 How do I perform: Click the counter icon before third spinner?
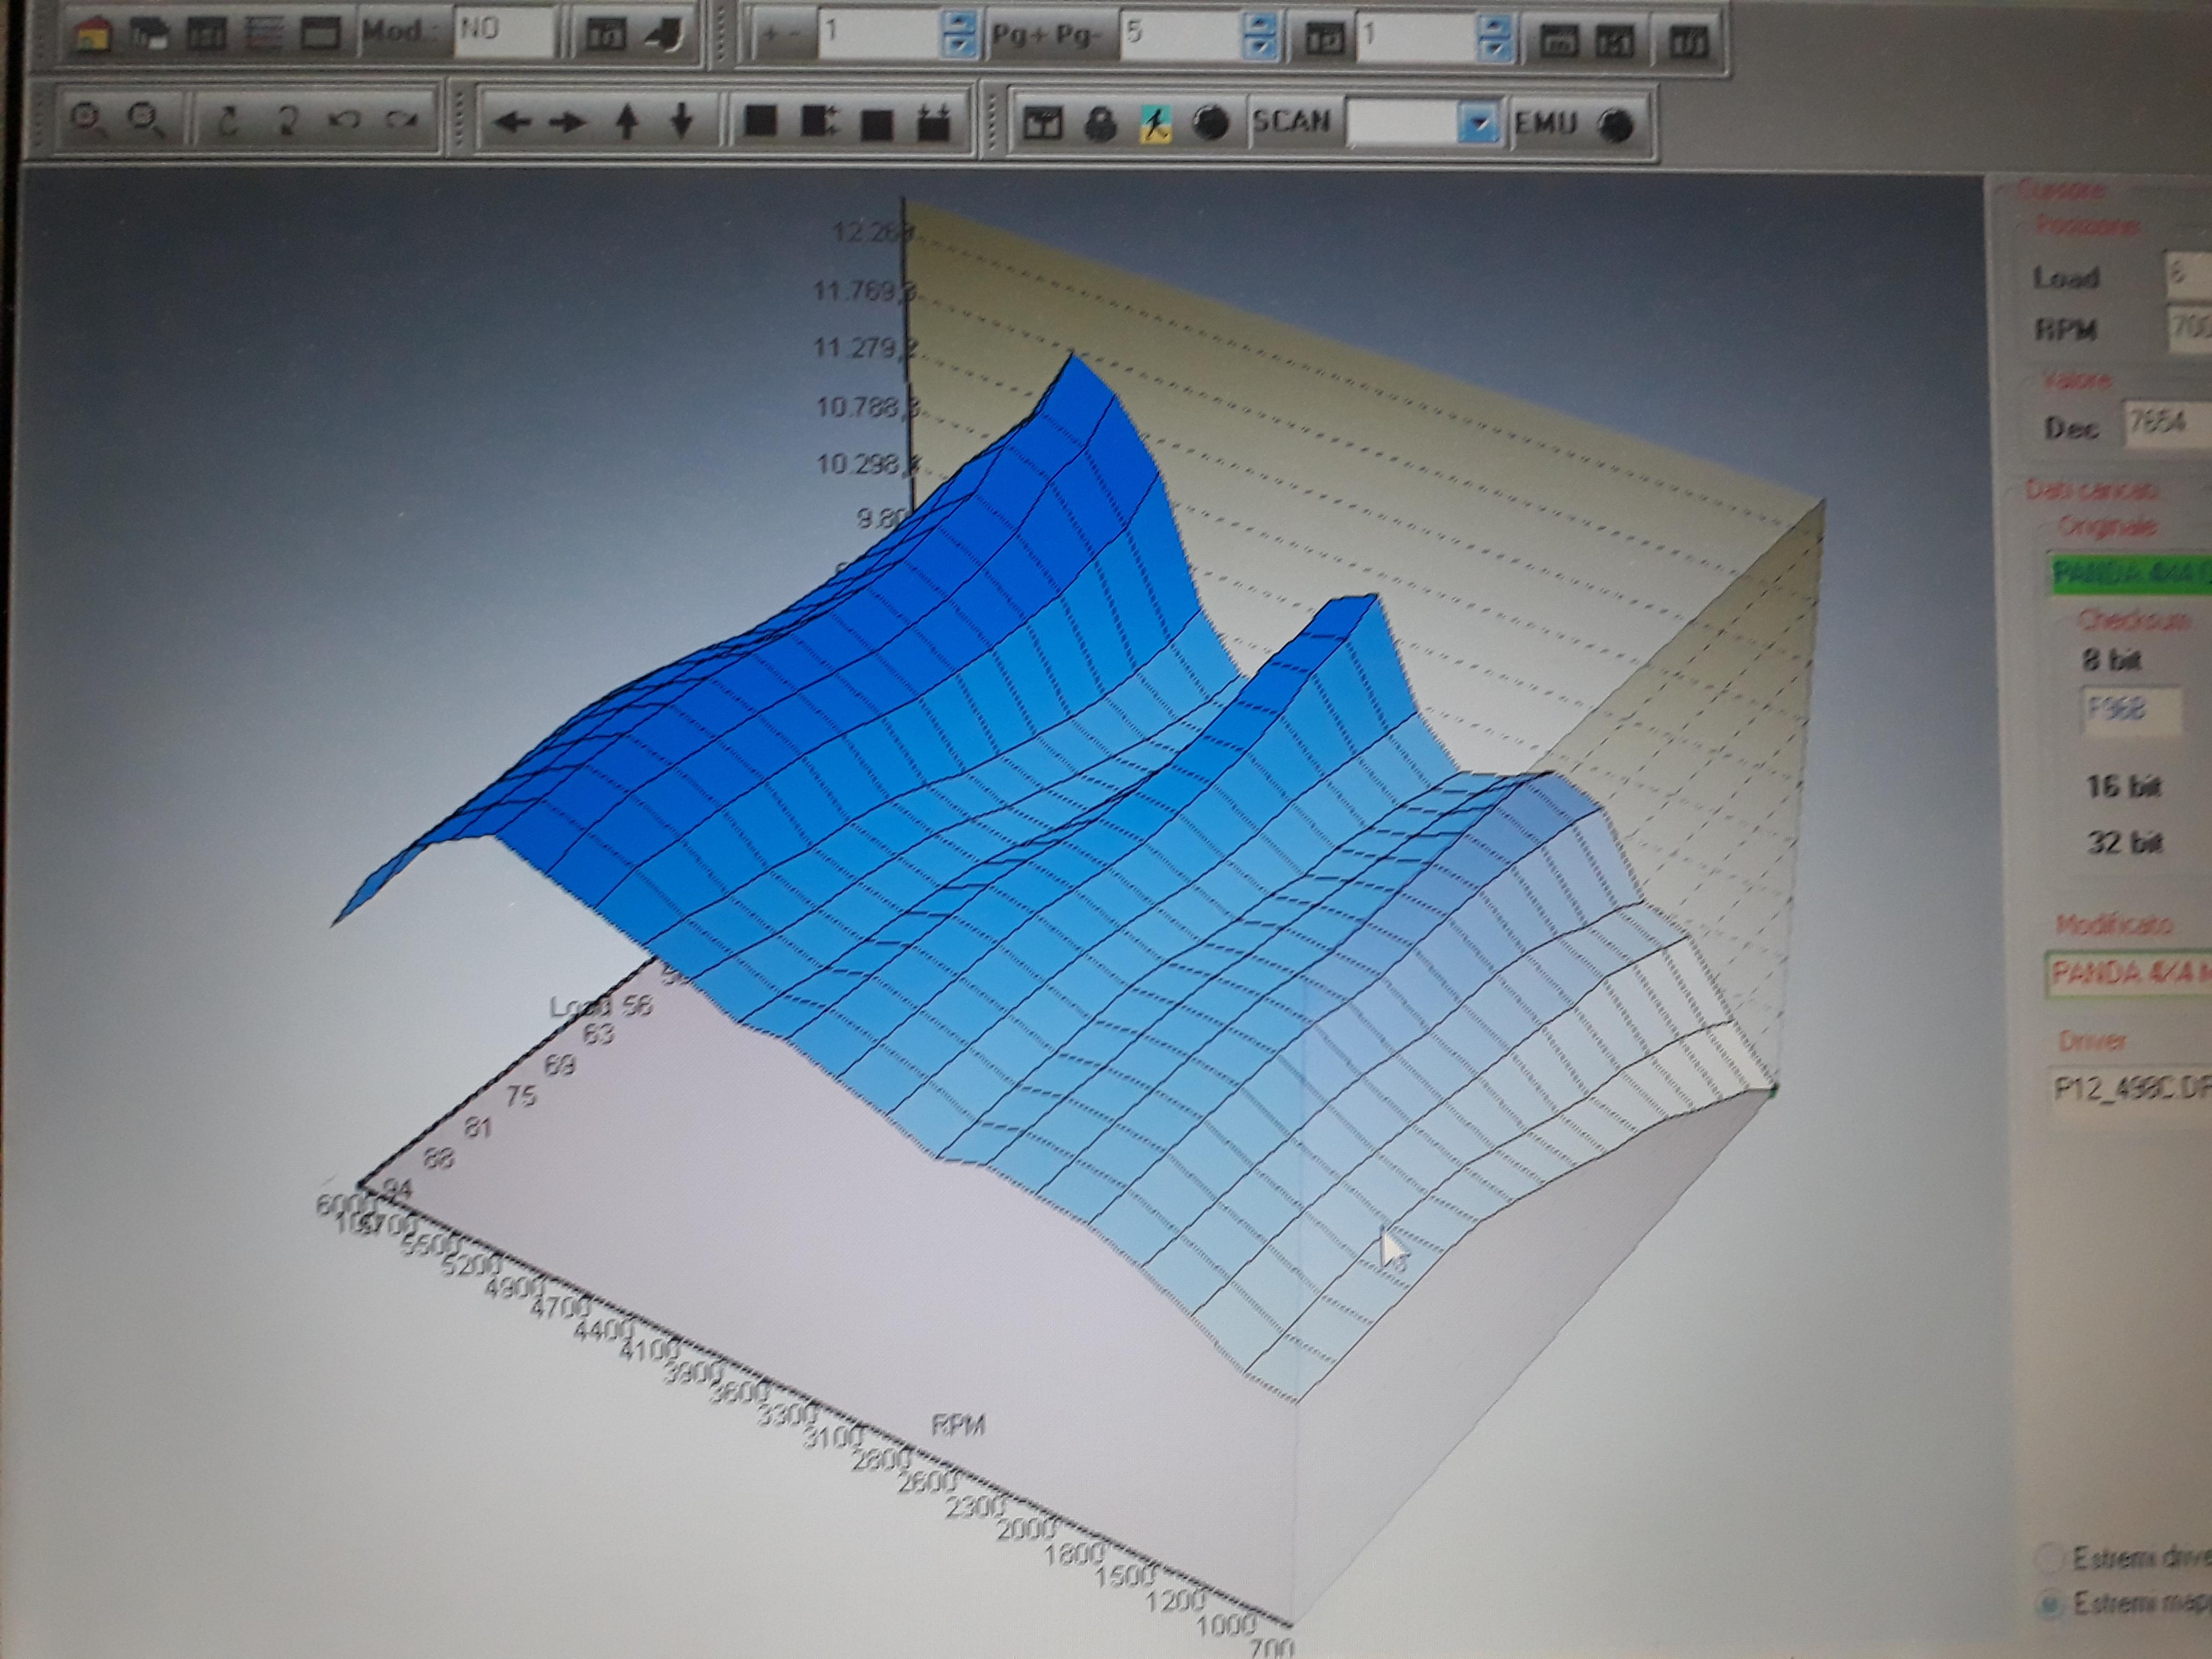pos(1325,38)
